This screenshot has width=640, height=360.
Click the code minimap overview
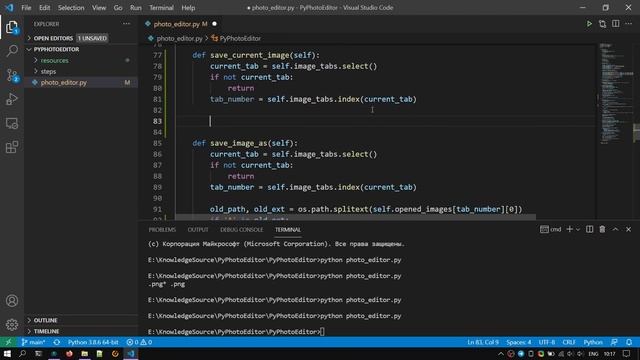pyautogui.click(x=615, y=93)
